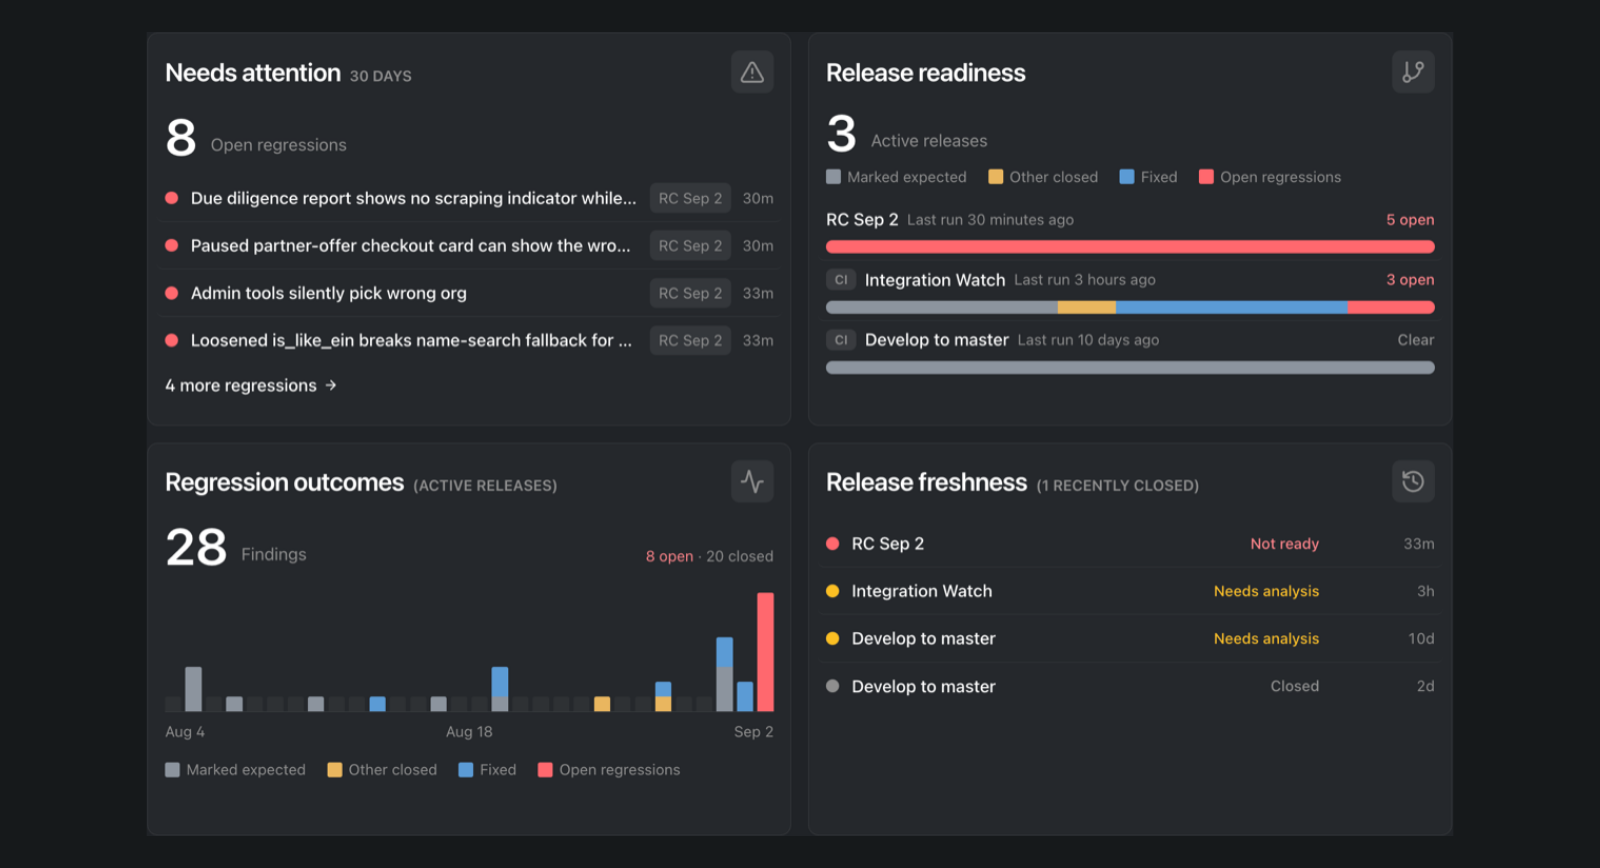
Task: Click the RC Sep 2 progress bar in Release readiness
Action: (x=1130, y=247)
